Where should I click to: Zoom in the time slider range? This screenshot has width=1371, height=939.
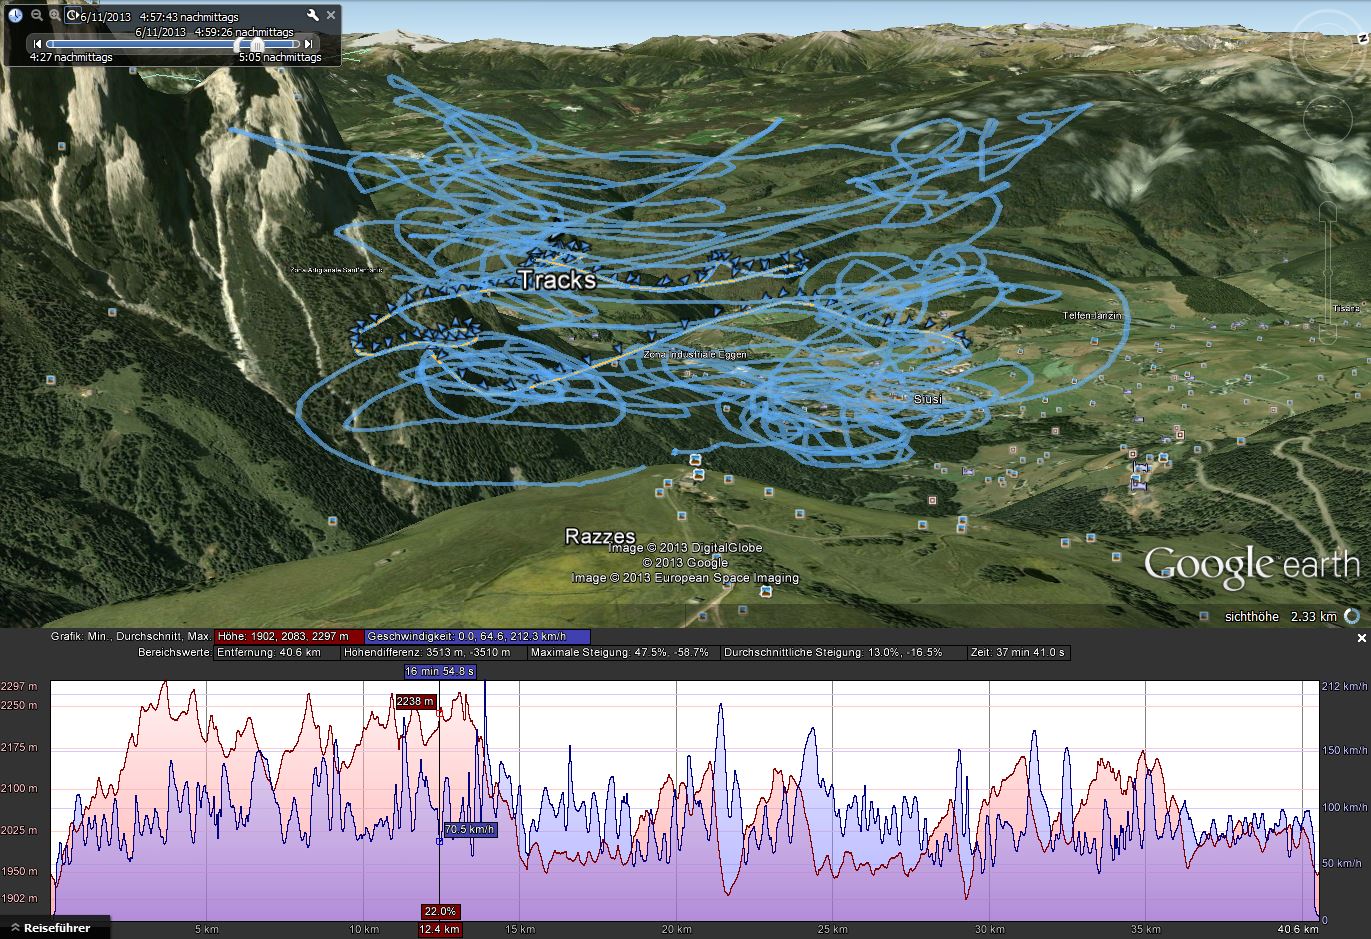[55, 15]
